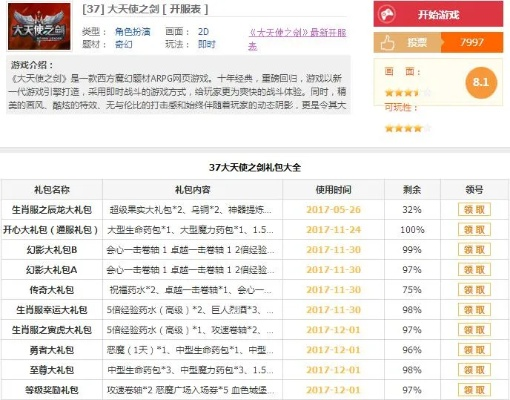Click the 8.1 score badge

coord(481,82)
